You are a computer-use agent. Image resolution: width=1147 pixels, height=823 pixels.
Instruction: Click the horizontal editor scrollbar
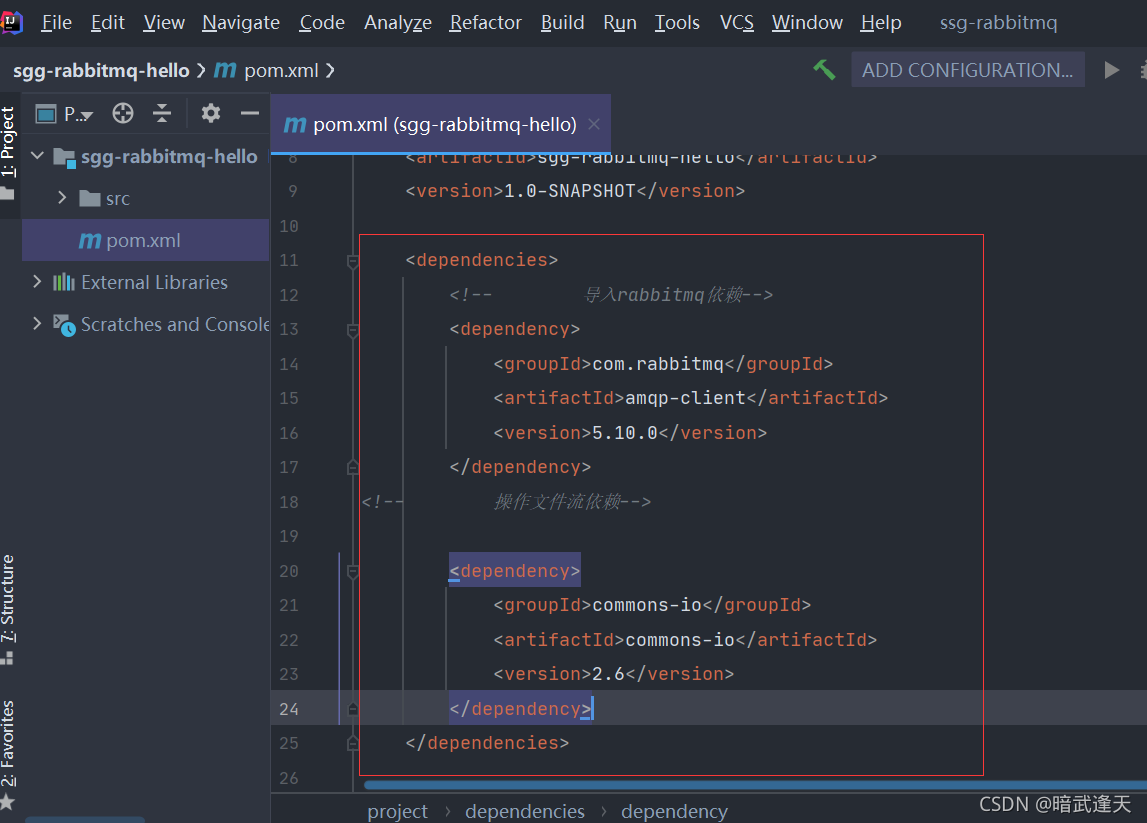(x=755, y=786)
